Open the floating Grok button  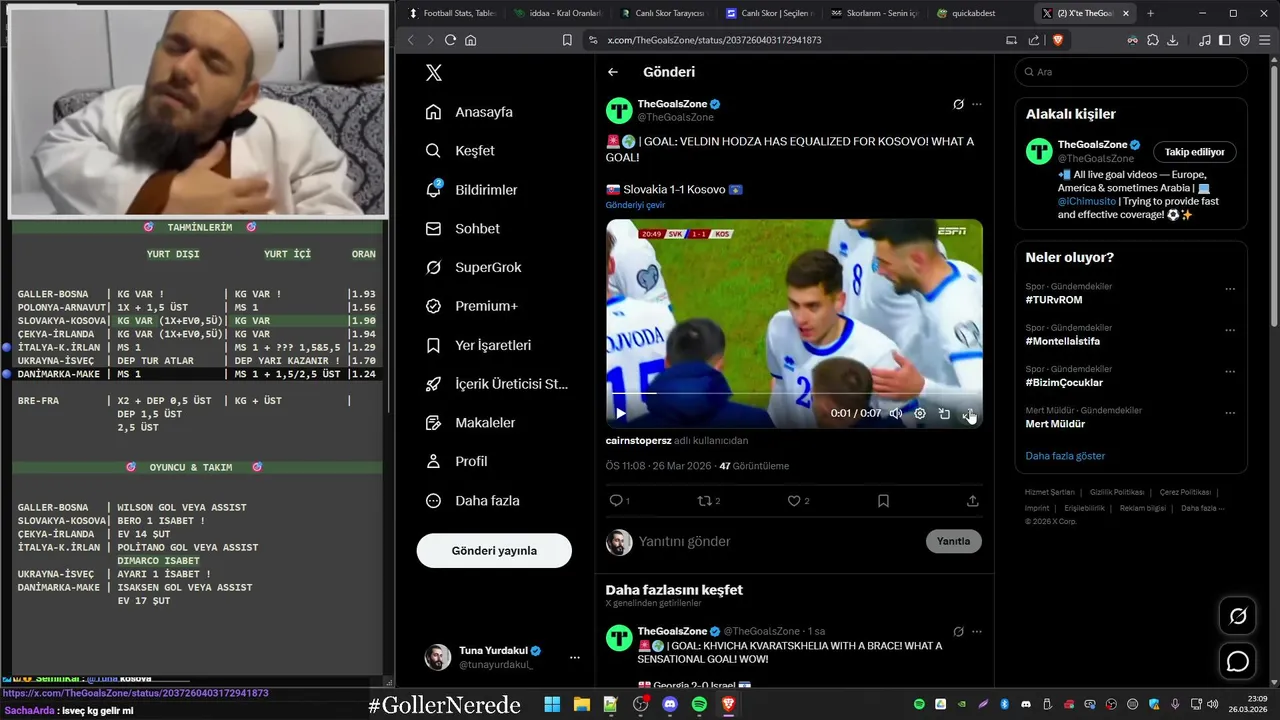(1238, 616)
